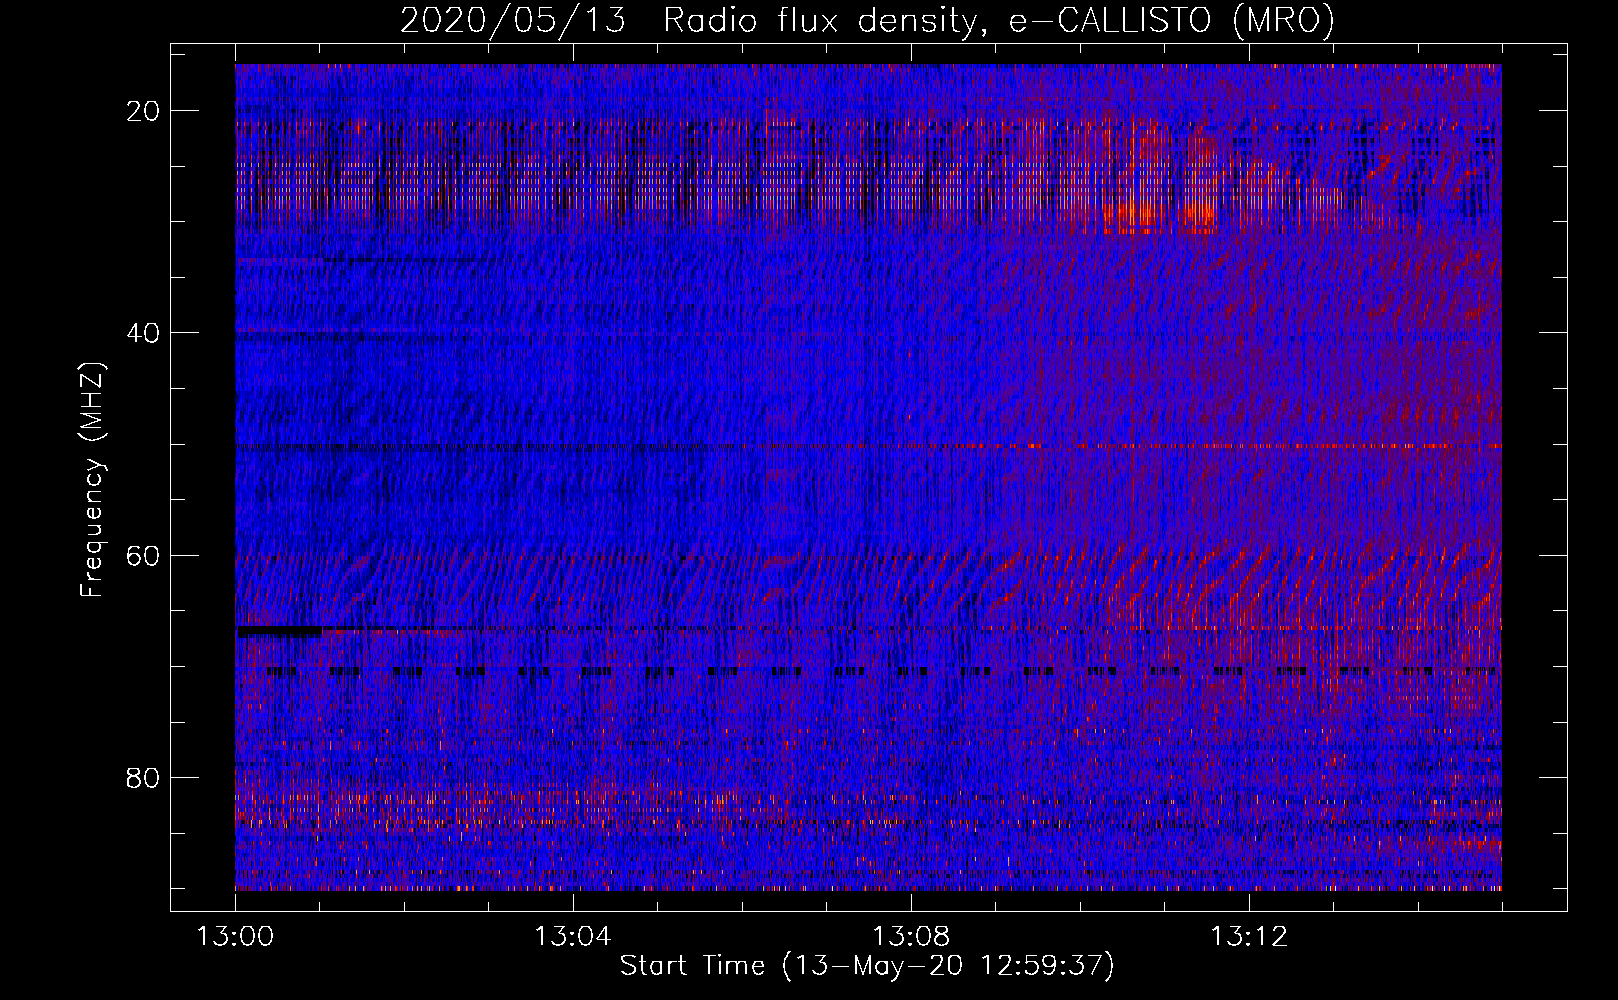Click the '60' frequency tick label
Screen dimensions: 1618x1000
tap(144, 555)
